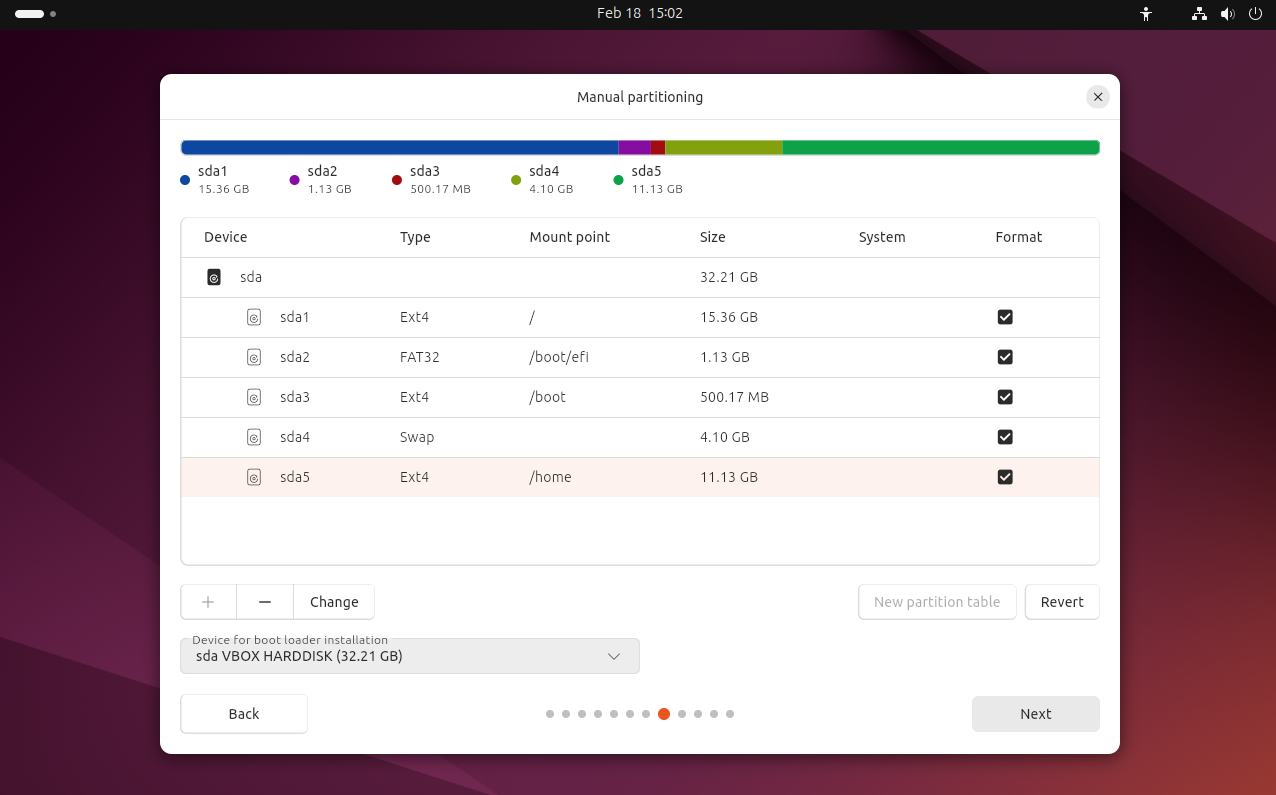Image resolution: width=1276 pixels, height=795 pixels.
Task: Toggle Format checkbox for sda5 /home
Action: point(1005,477)
